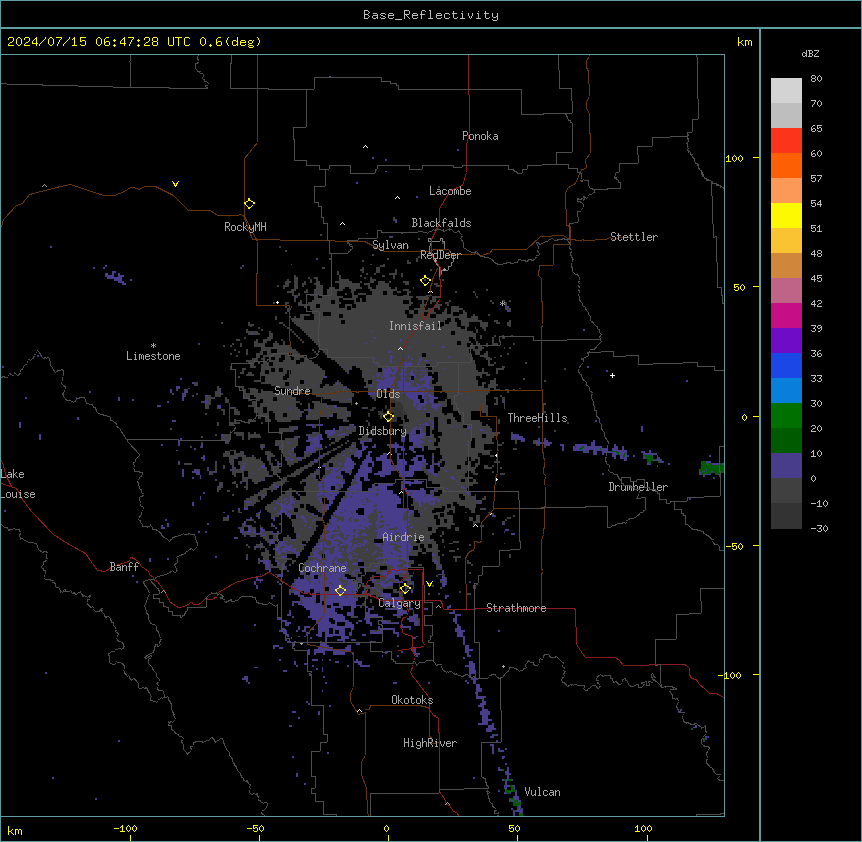Click the Banff label

(124, 567)
